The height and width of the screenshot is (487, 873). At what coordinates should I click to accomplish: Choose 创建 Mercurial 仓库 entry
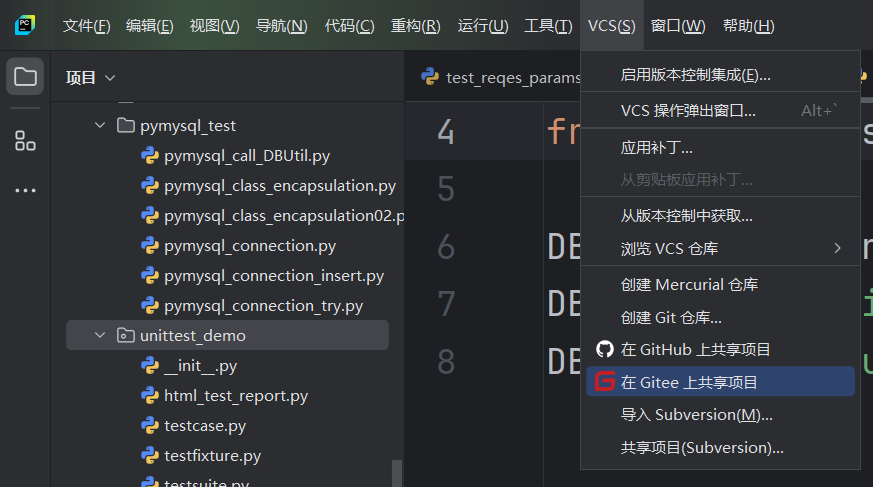coord(720,285)
